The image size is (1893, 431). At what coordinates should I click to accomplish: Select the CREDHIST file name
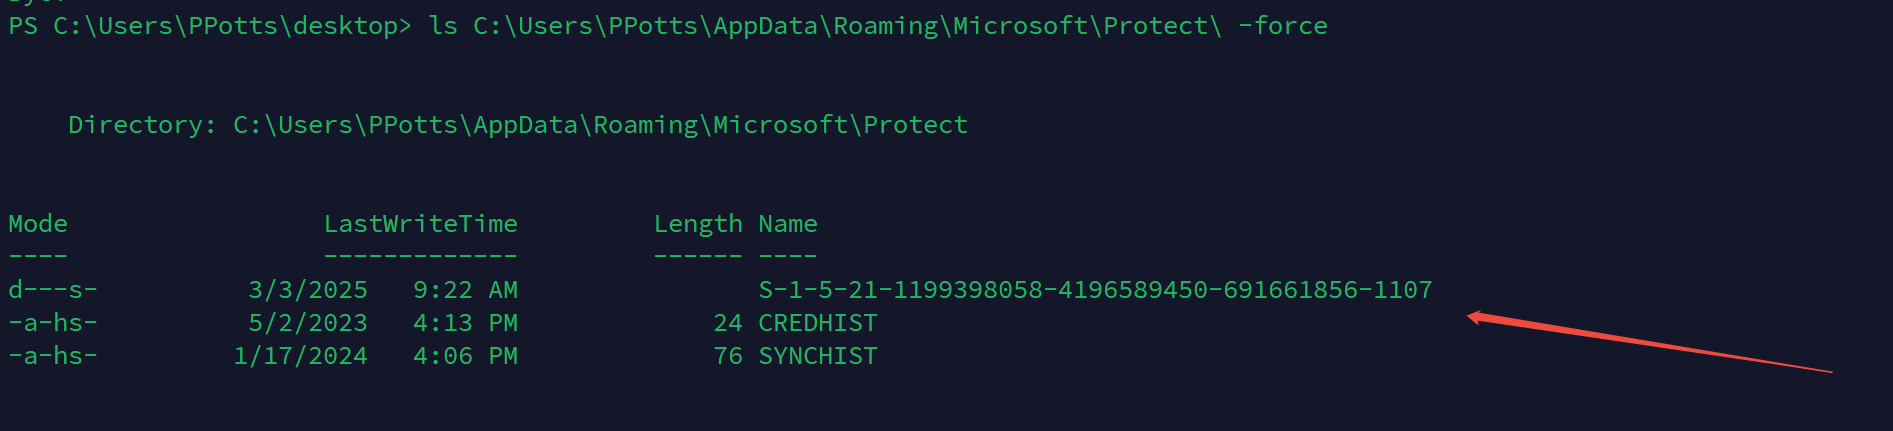click(x=818, y=323)
